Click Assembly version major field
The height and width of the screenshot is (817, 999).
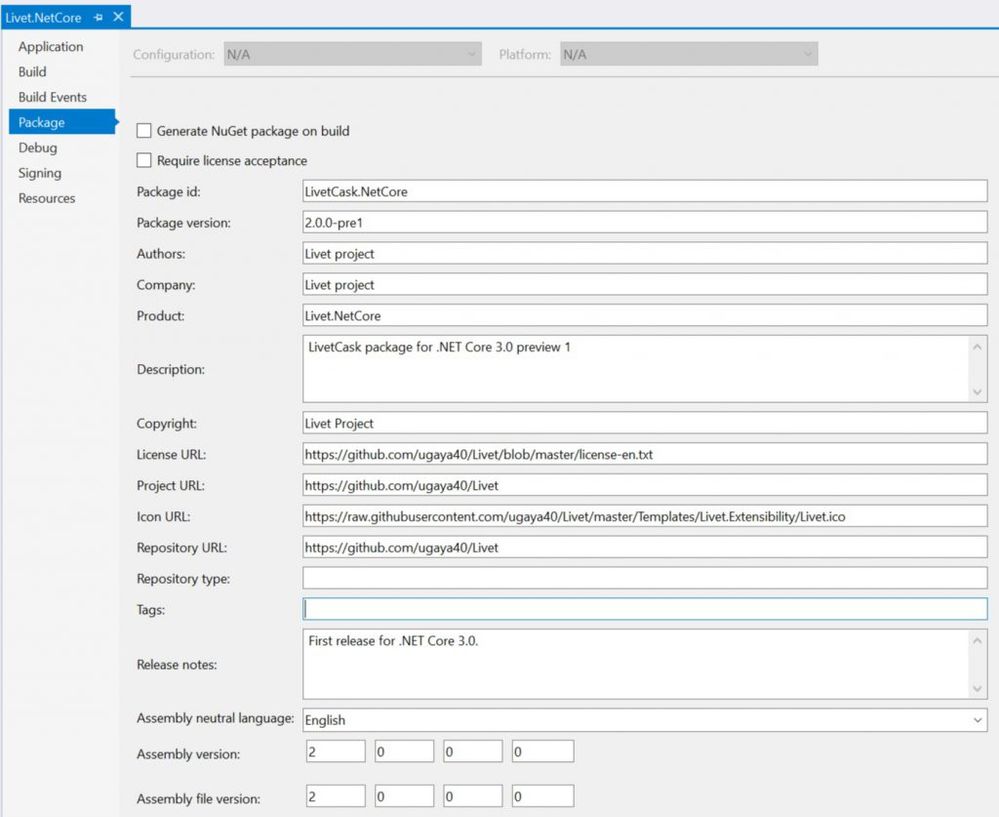336,751
